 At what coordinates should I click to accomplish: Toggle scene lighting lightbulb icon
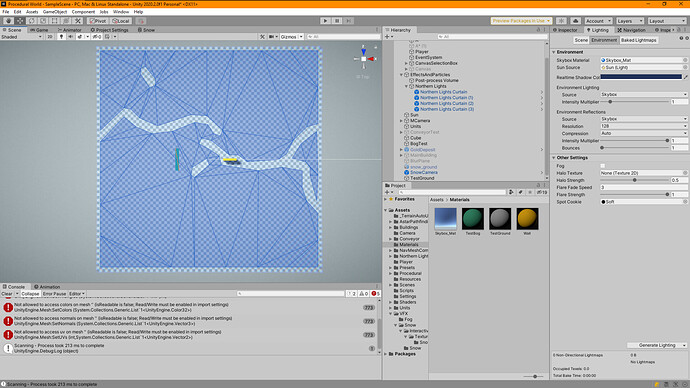(x=61, y=37)
